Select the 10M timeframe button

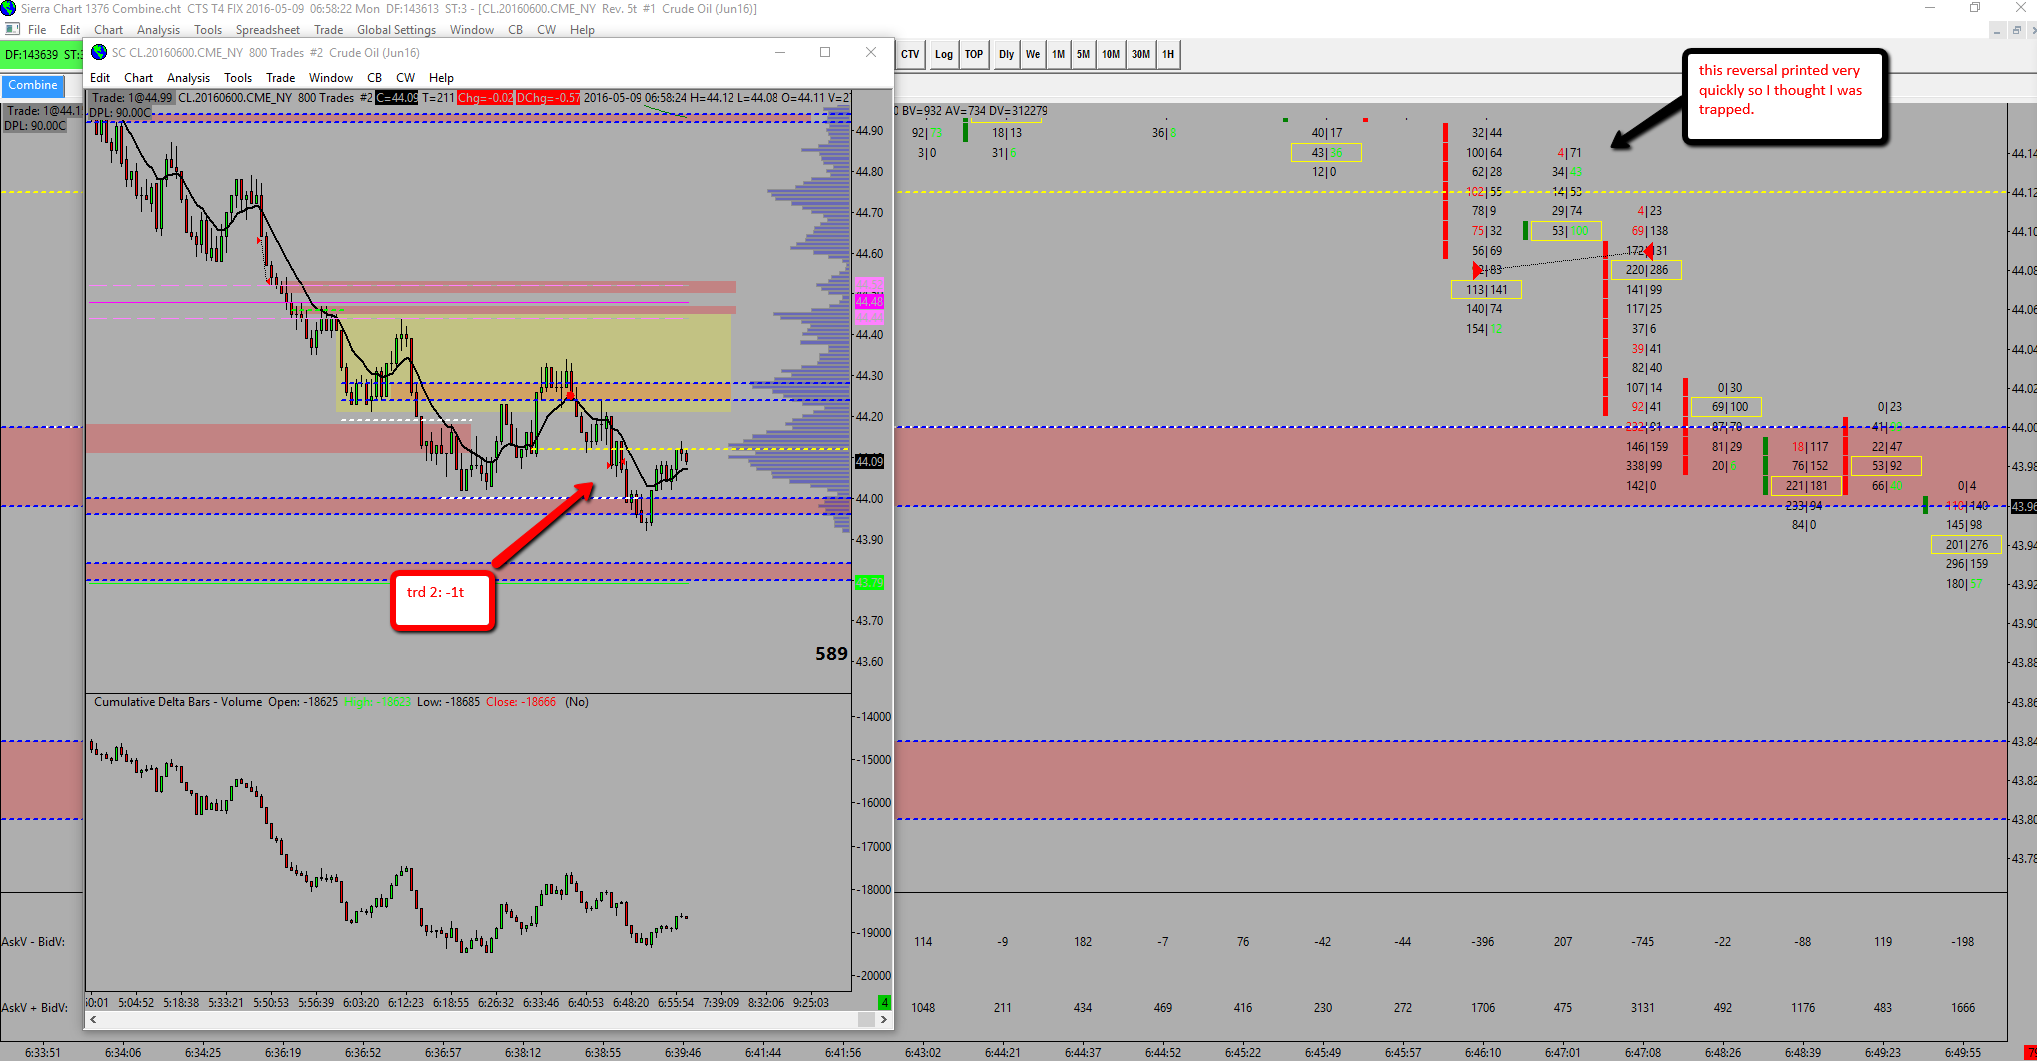[x=1111, y=55]
